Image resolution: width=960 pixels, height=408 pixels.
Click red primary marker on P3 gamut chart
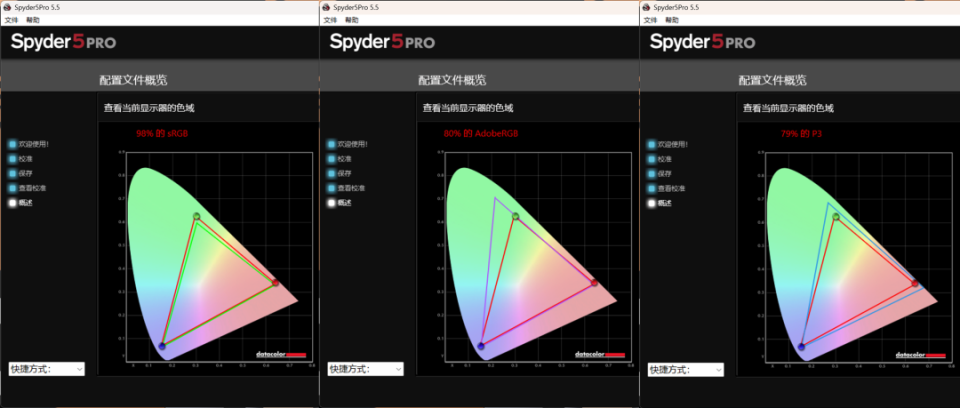click(x=915, y=283)
